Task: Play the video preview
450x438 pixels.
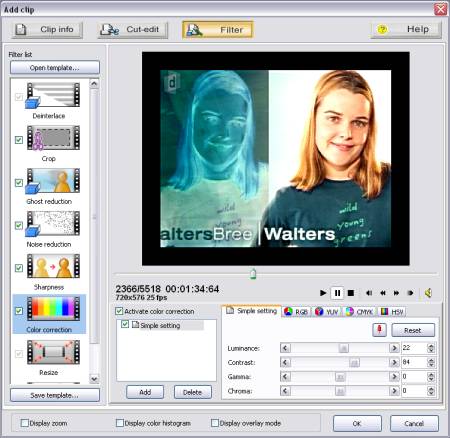Action: pyautogui.click(x=323, y=293)
